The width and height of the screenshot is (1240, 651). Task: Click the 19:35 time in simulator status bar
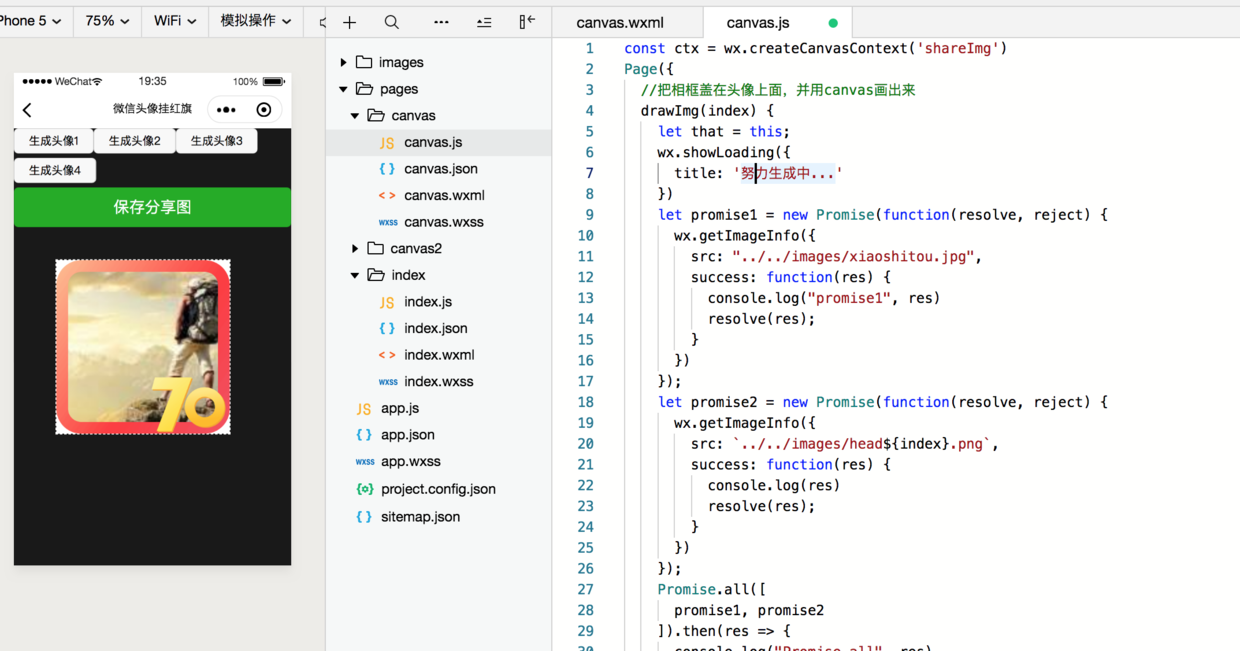pyautogui.click(x=152, y=82)
